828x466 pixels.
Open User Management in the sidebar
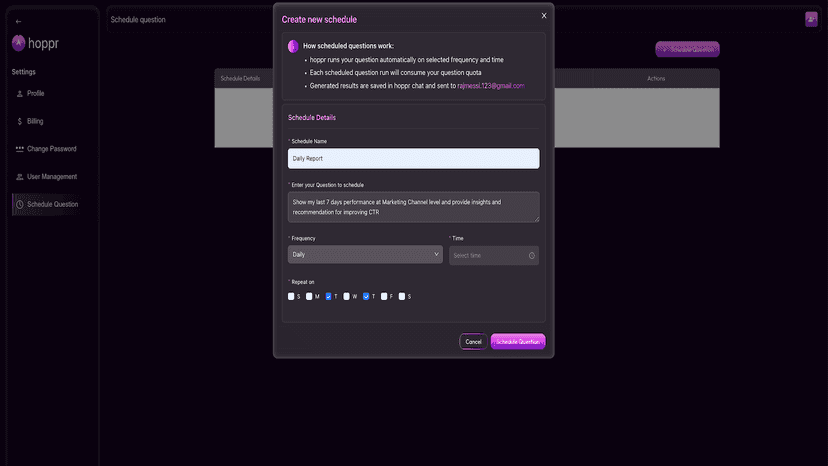click(52, 176)
